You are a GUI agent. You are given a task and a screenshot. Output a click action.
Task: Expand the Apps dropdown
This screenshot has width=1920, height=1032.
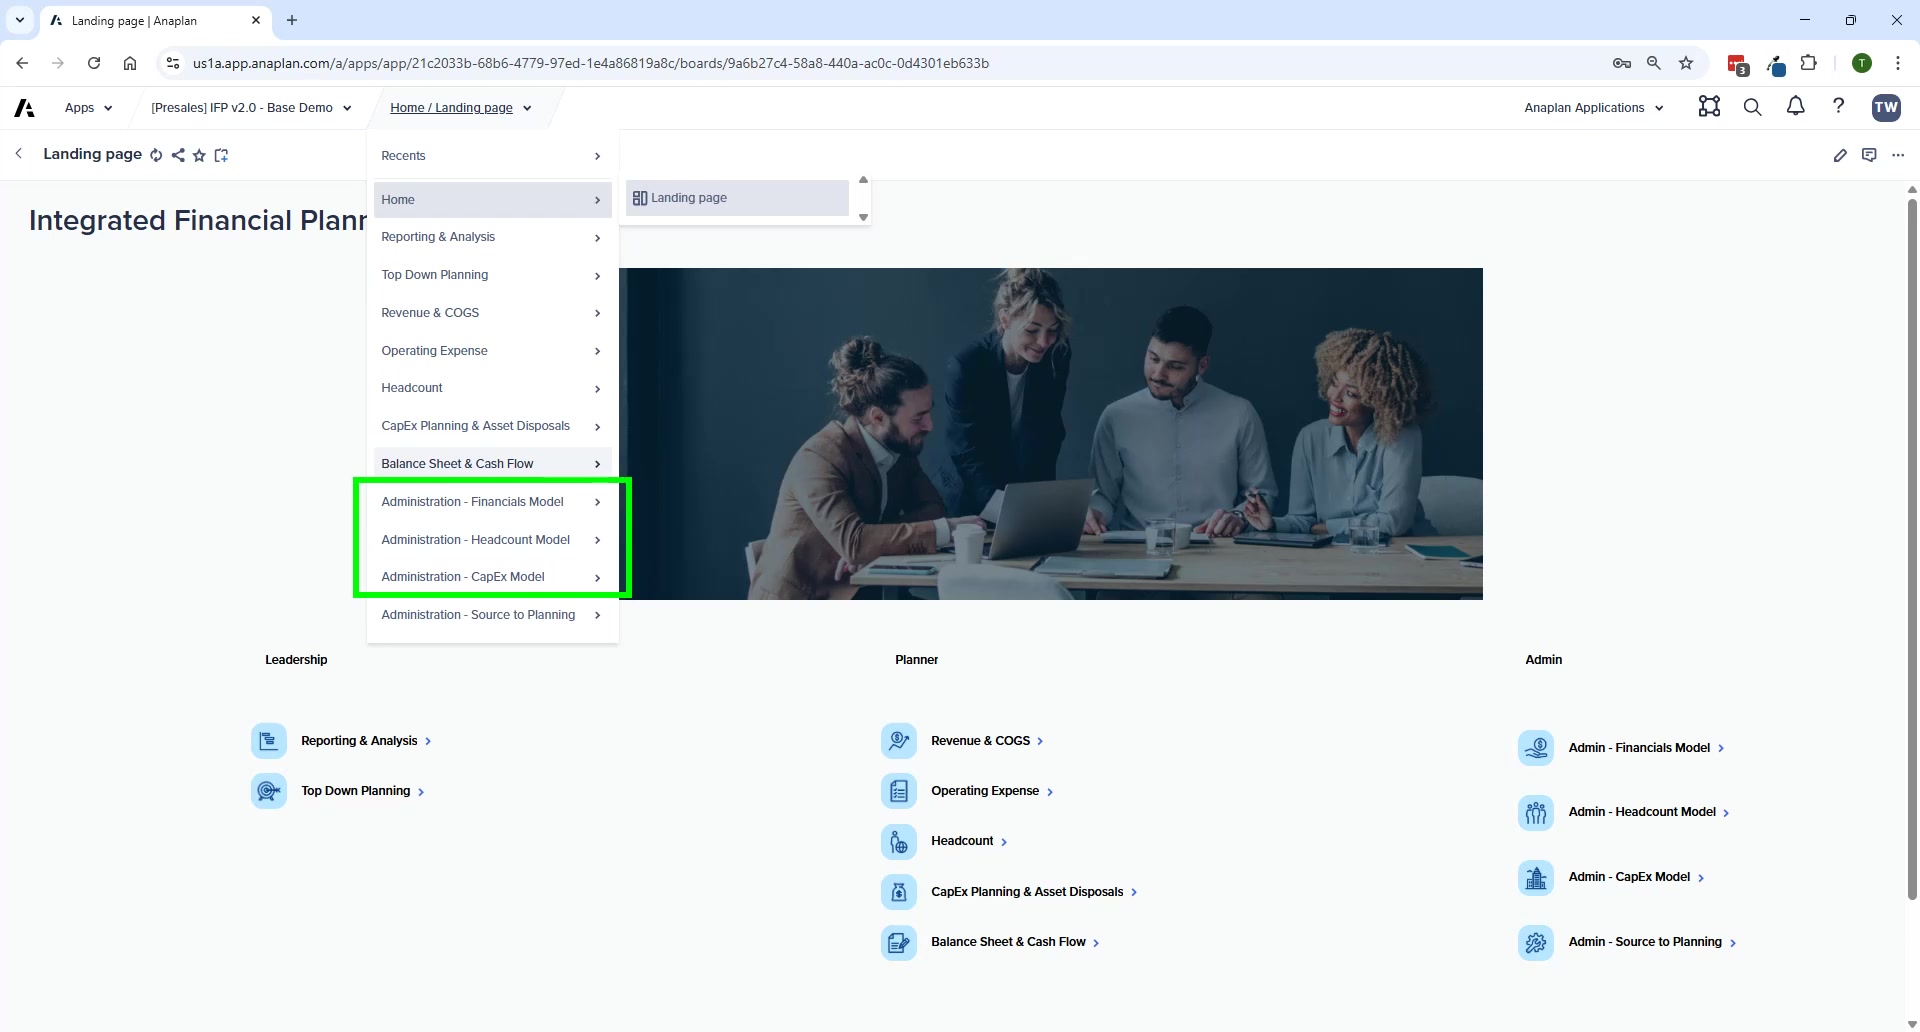[88, 107]
